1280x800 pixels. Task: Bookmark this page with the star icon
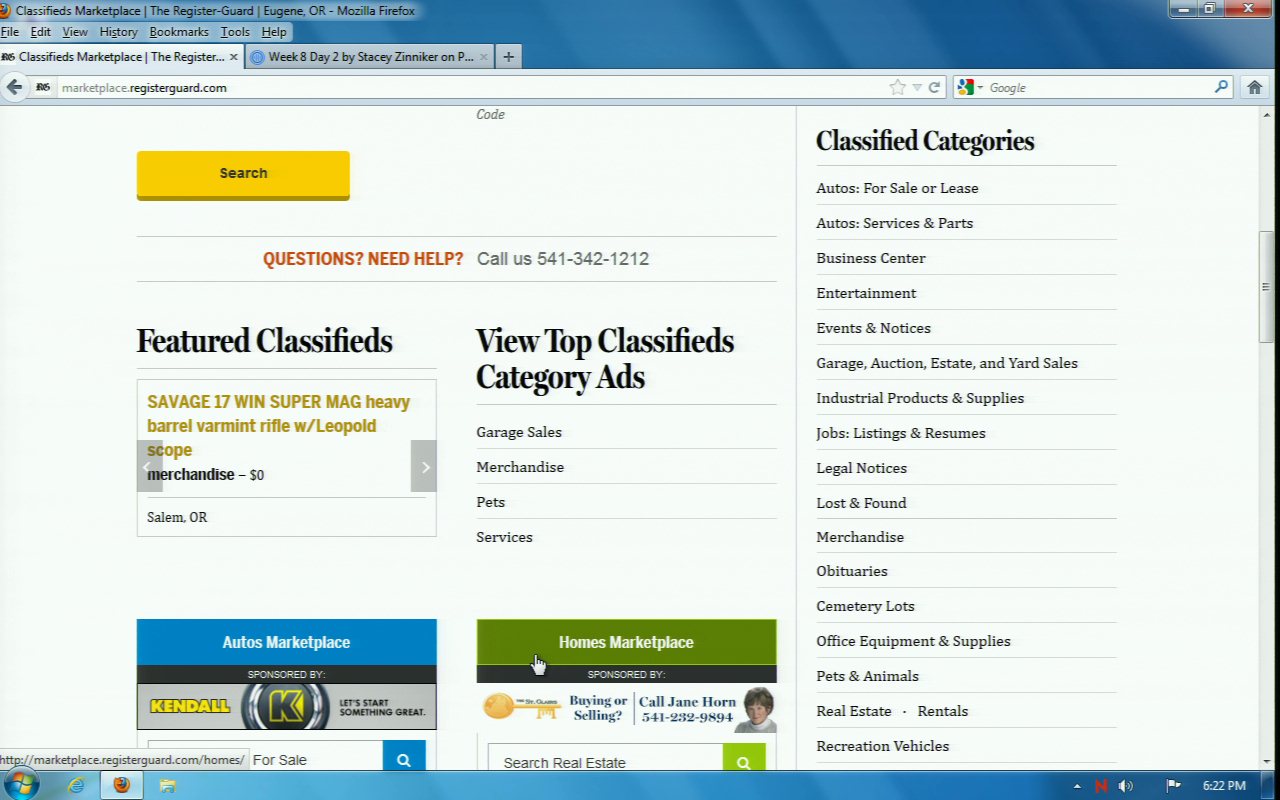point(897,87)
